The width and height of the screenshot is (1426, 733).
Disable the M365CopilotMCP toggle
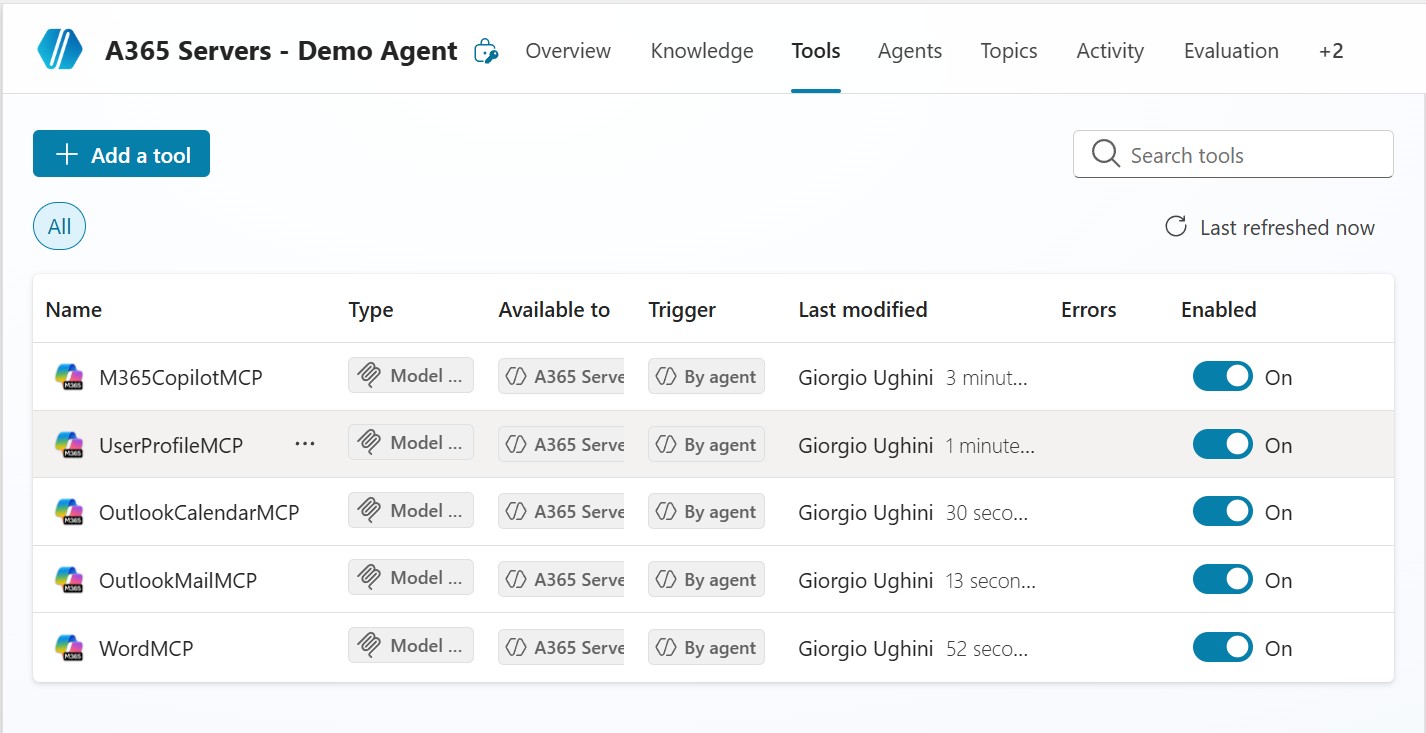click(x=1222, y=377)
